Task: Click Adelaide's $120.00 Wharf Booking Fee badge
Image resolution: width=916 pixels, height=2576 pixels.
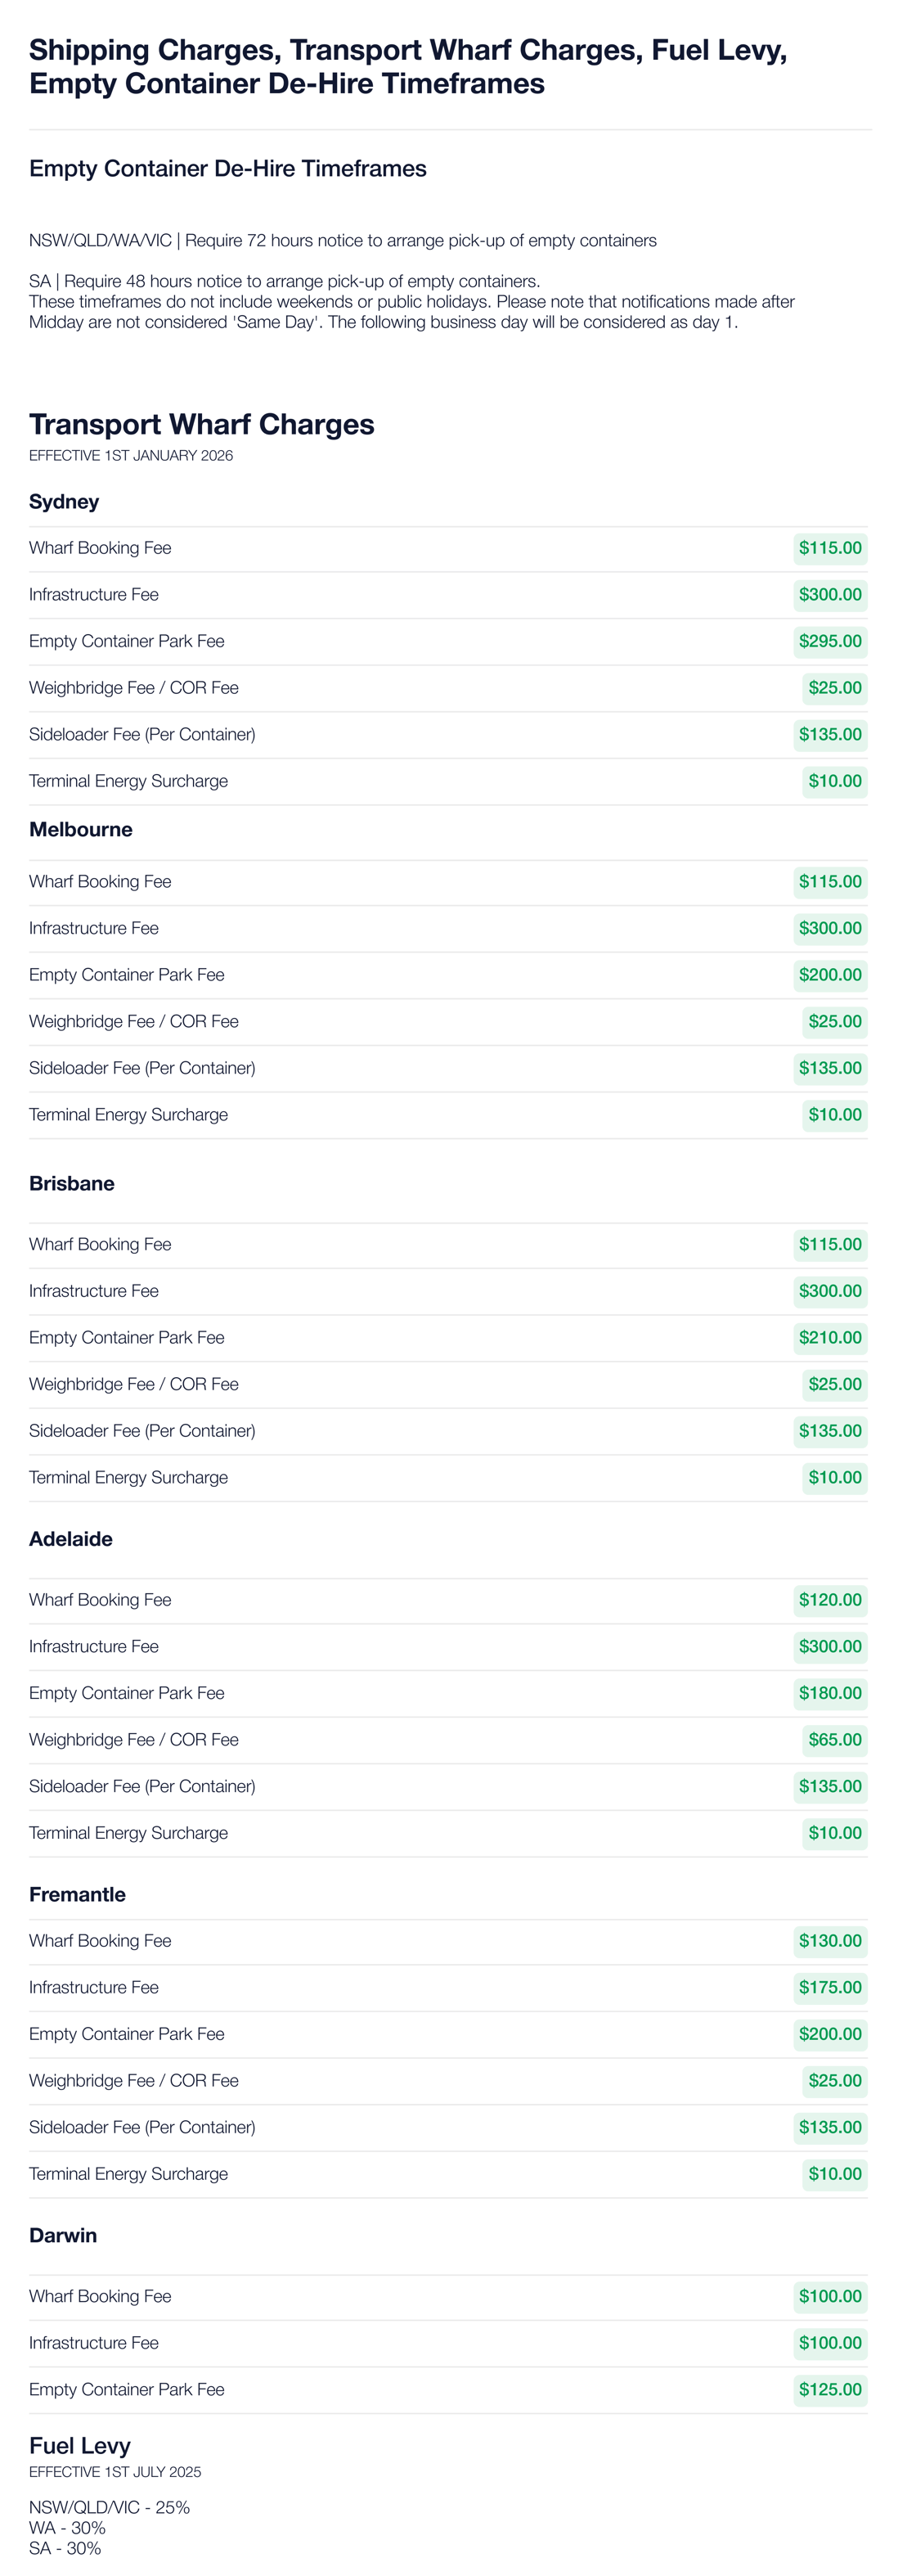Action: click(829, 1599)
